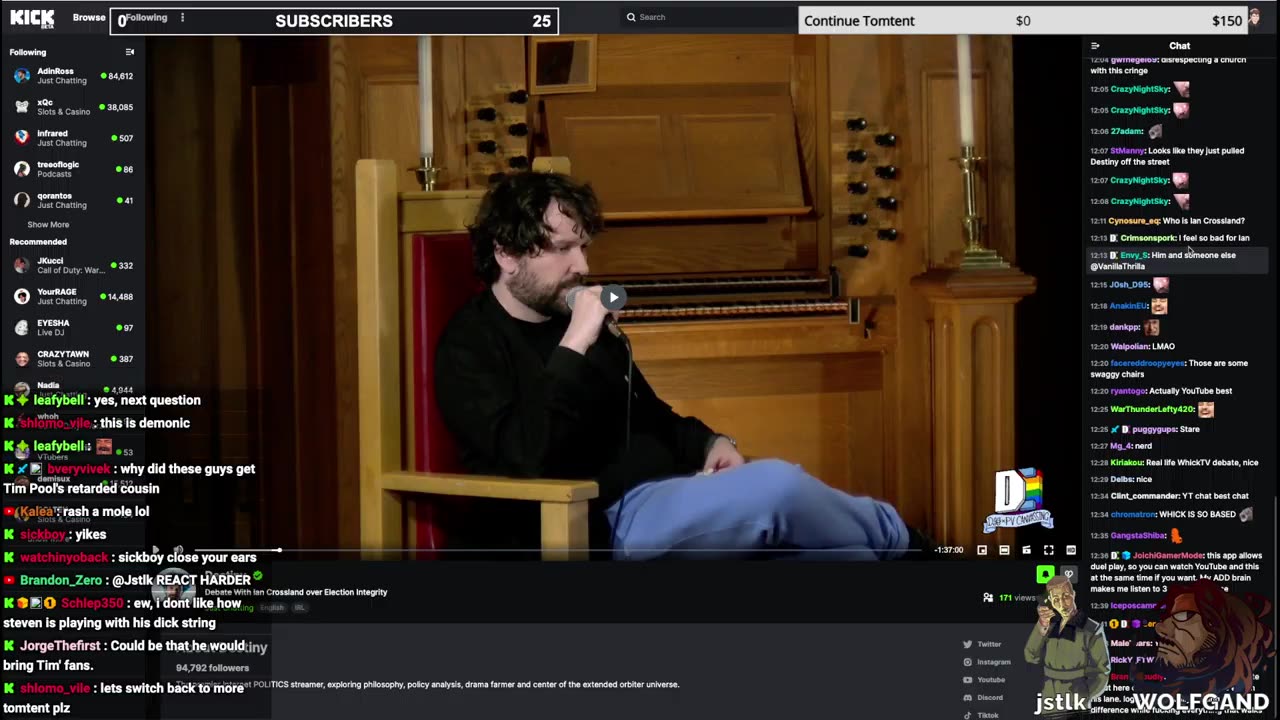Click the clip creation icon
Screen dimensions: 1280x720
(1026, 550)
